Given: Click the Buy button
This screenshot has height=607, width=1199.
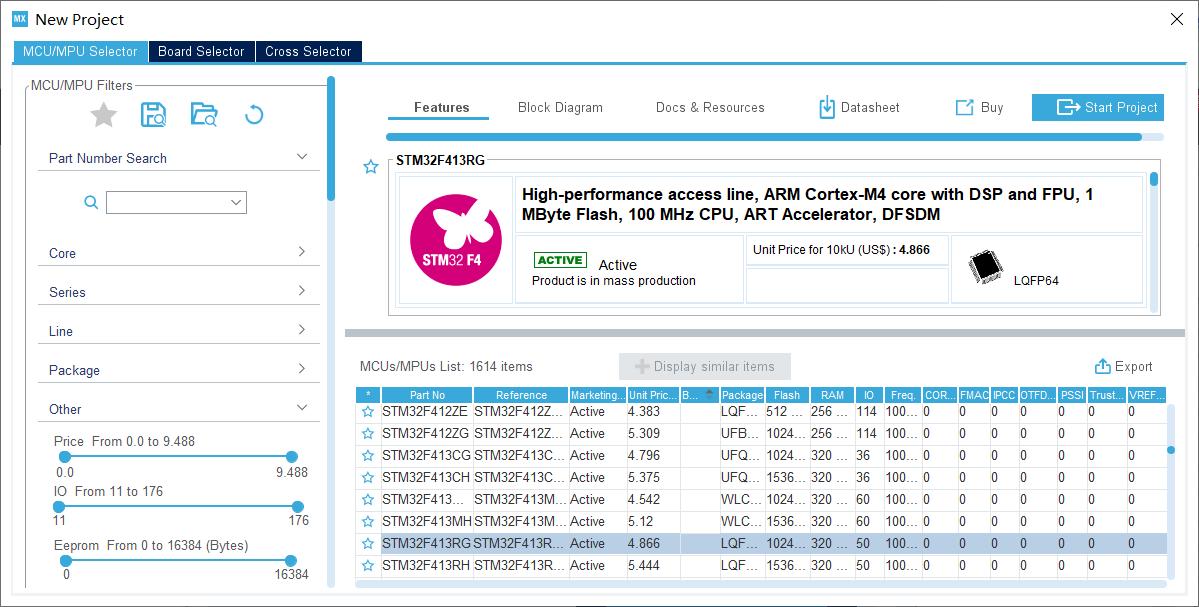Looking at the screenshot, I should [x=979, y=108].
